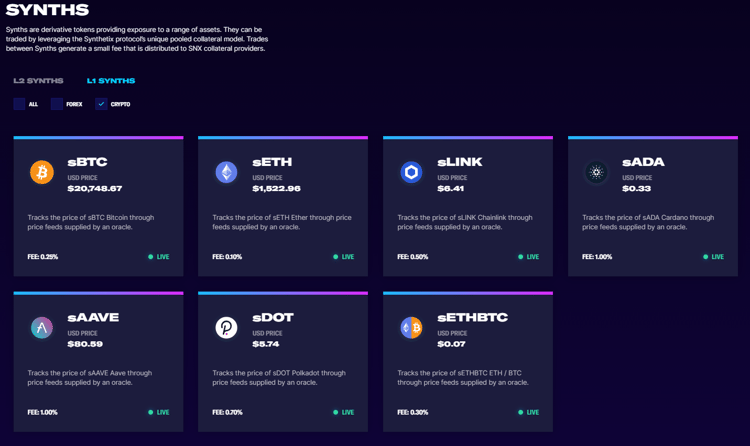Click the sADA LIVE status label
Viewport: 750px width, 446px height.
click(717, 257)
